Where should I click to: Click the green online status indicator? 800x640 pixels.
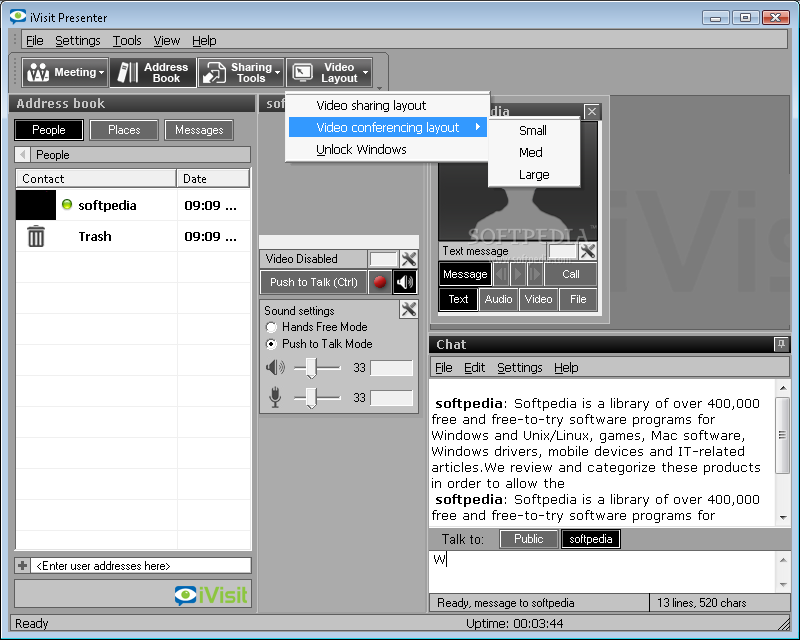tap(67, 205)
